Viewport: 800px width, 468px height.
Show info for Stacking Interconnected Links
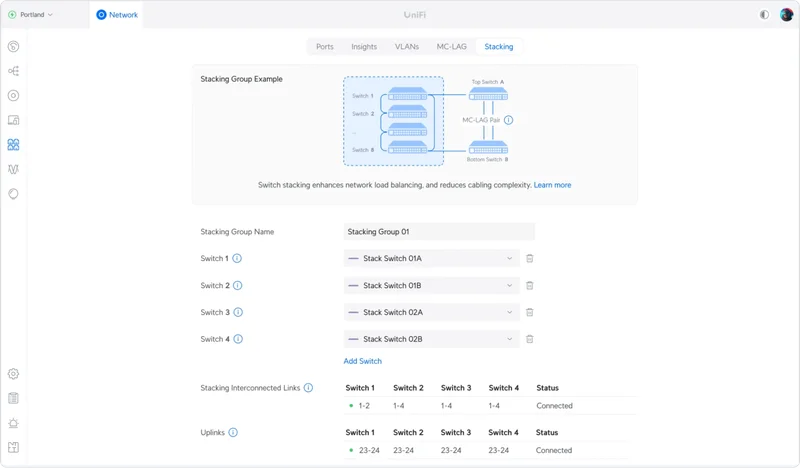308,388
